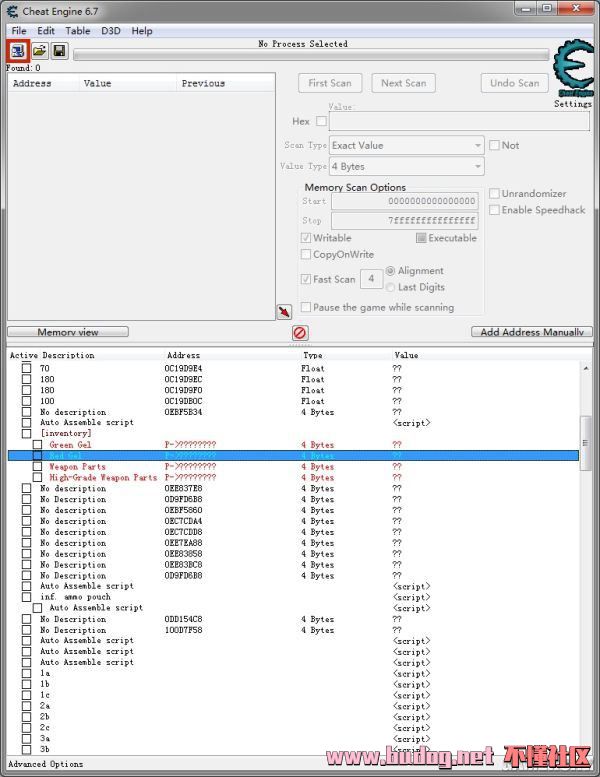Image resolution: width=600 pixels, height=777 pixels.
Task: Toggle the Fast Scan checkbox
Action: point(306,279)
